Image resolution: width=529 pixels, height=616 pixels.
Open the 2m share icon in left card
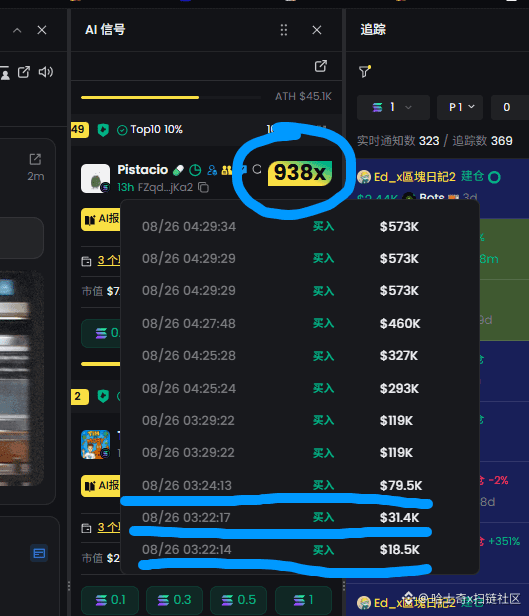35,159
